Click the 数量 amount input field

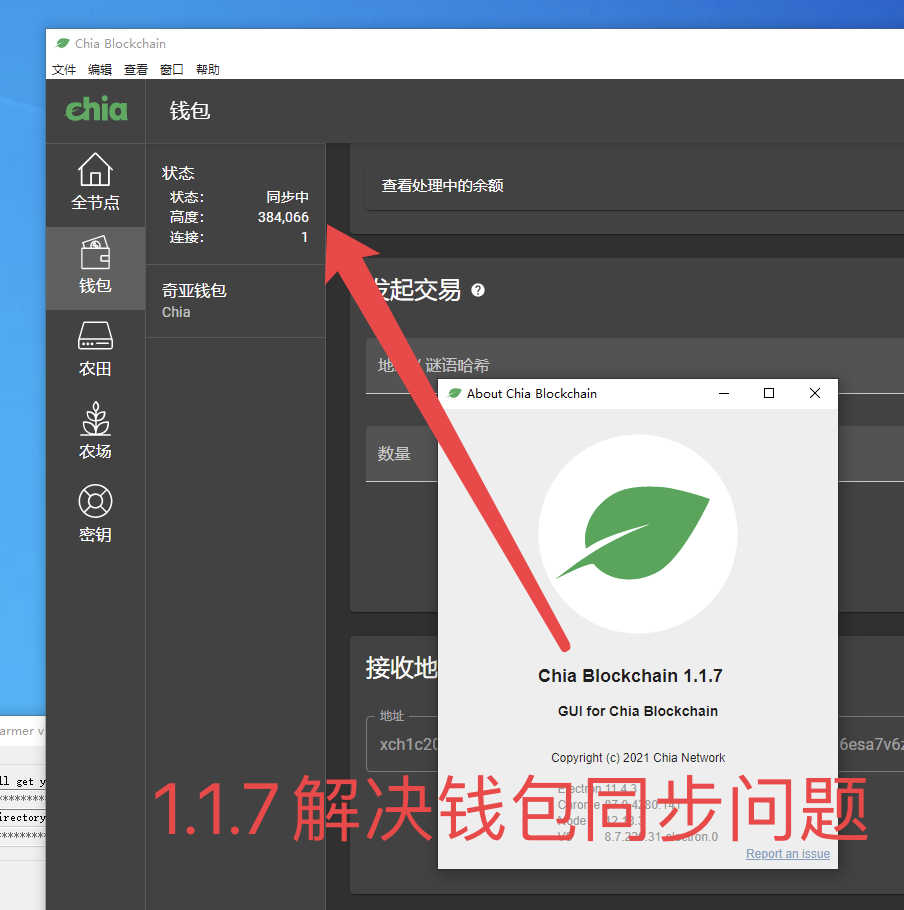click(x=402, y=454)
